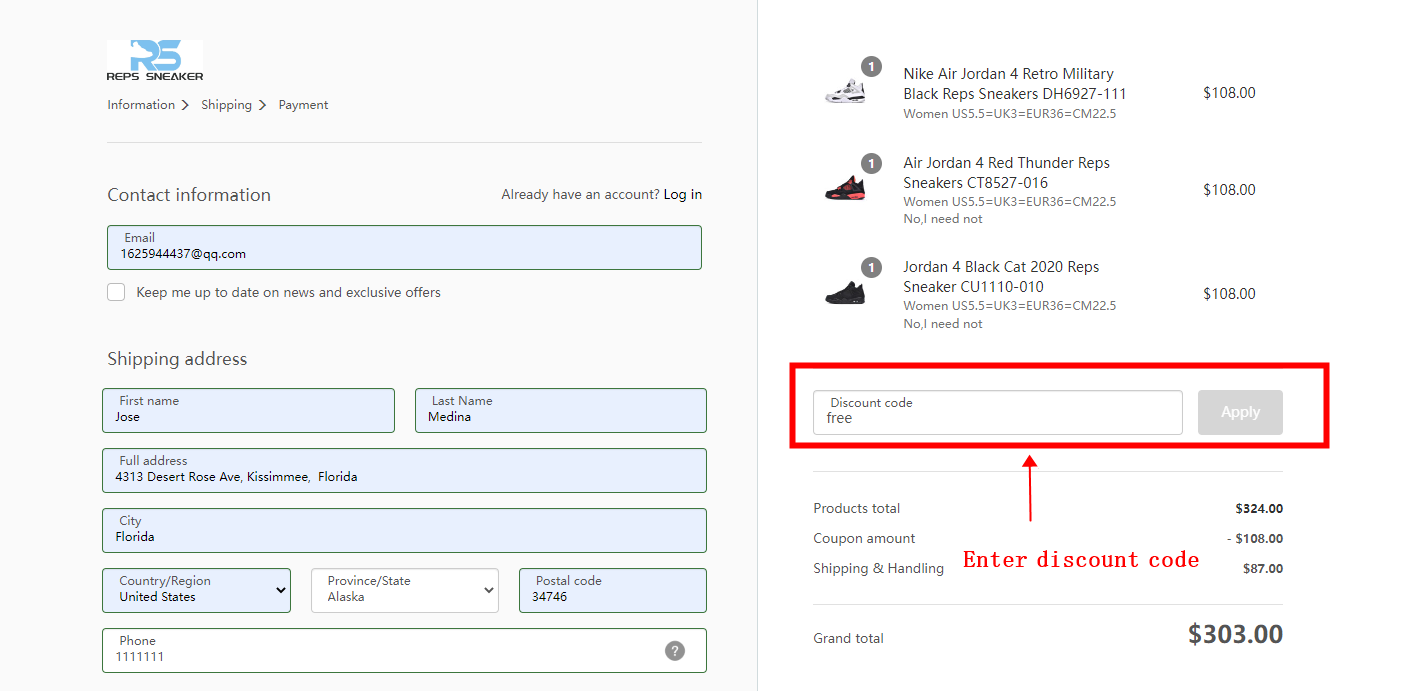Click the Jordan 4 Black Cat 2020 product name
Image resolution: width=1419 pixels, height=691 pixels.
tap(1001, 277)
